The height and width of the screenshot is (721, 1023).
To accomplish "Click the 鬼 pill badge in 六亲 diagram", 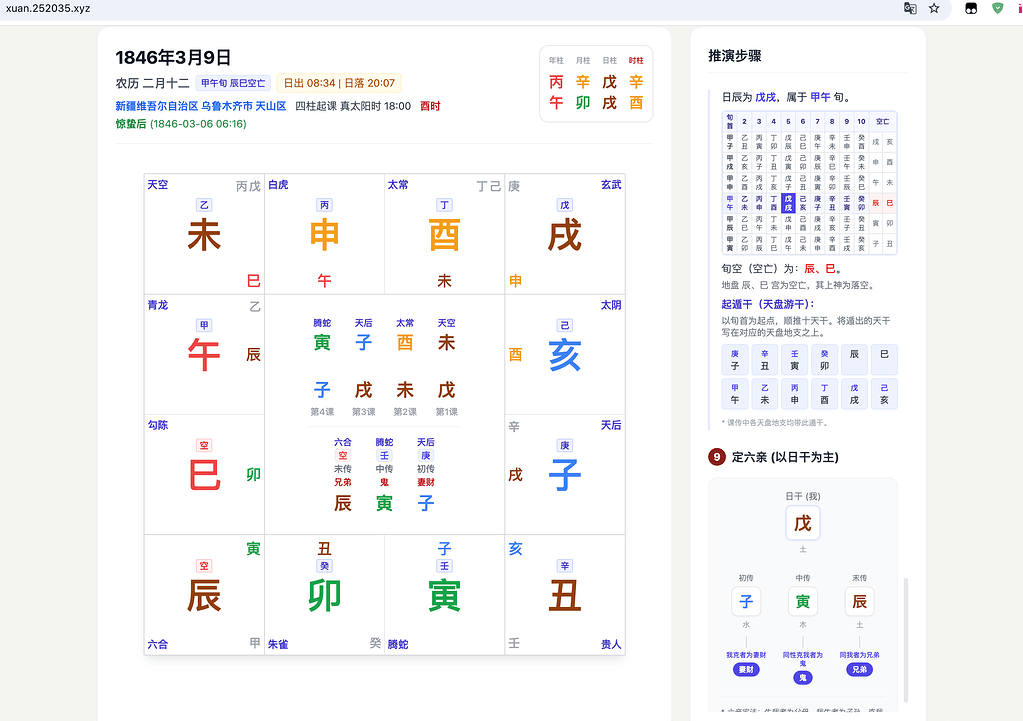I will pyautogui.click(x=802, y=678).
